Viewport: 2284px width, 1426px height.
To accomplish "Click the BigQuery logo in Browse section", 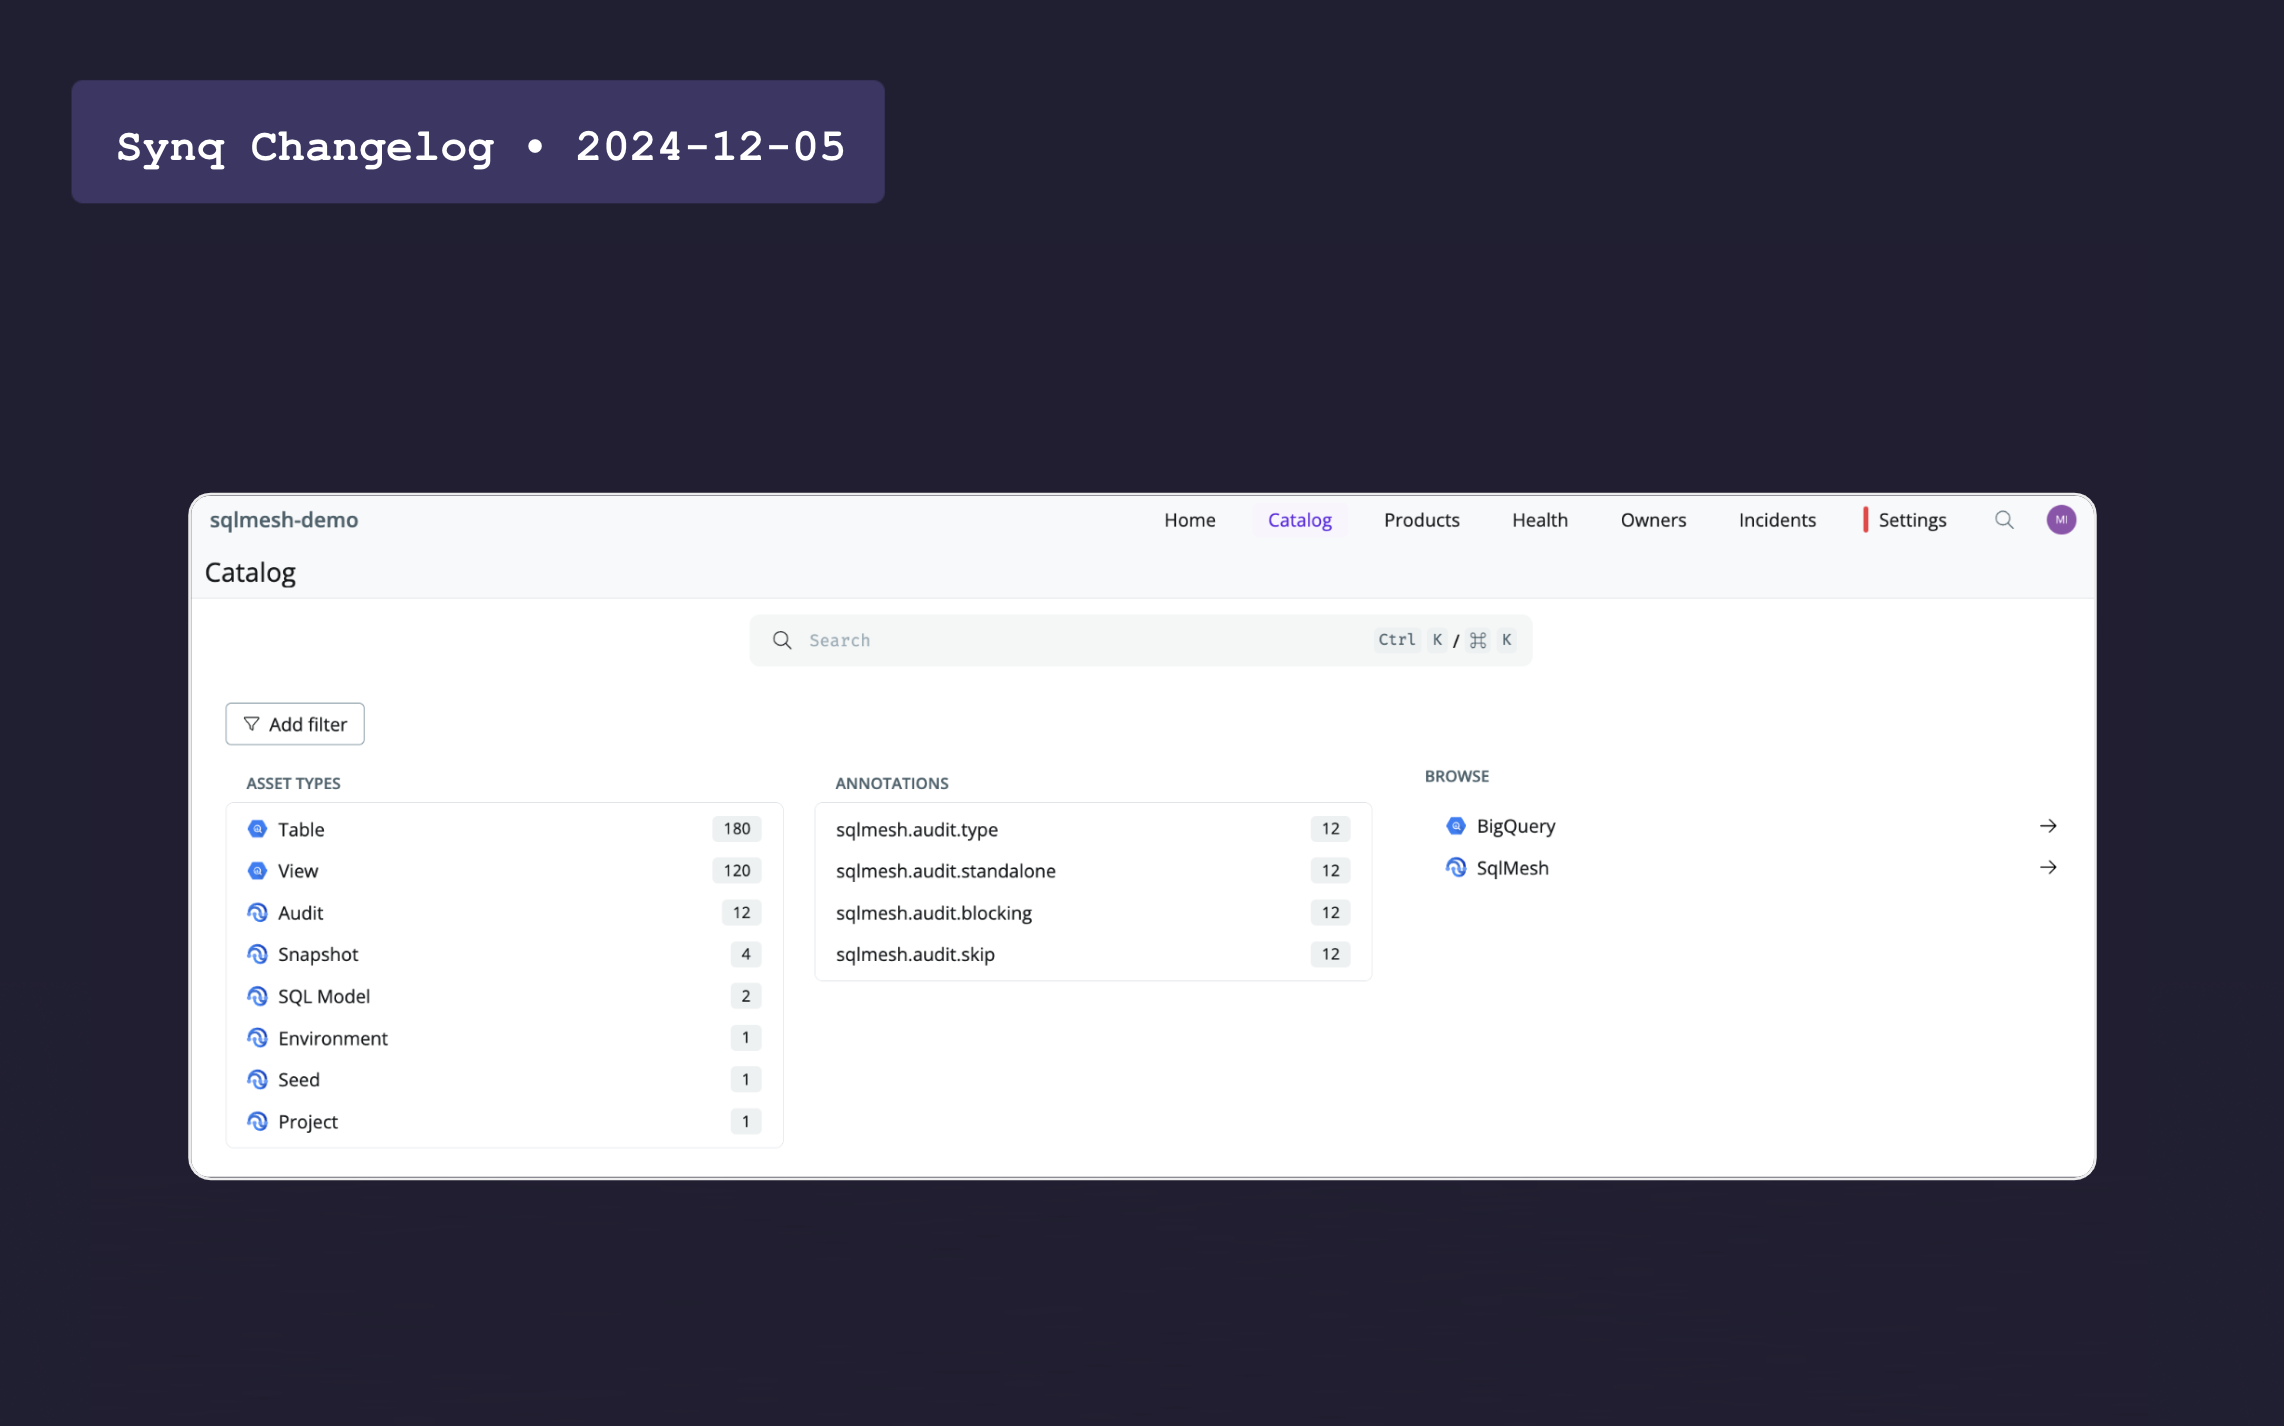I will [x=1456, y=826].
